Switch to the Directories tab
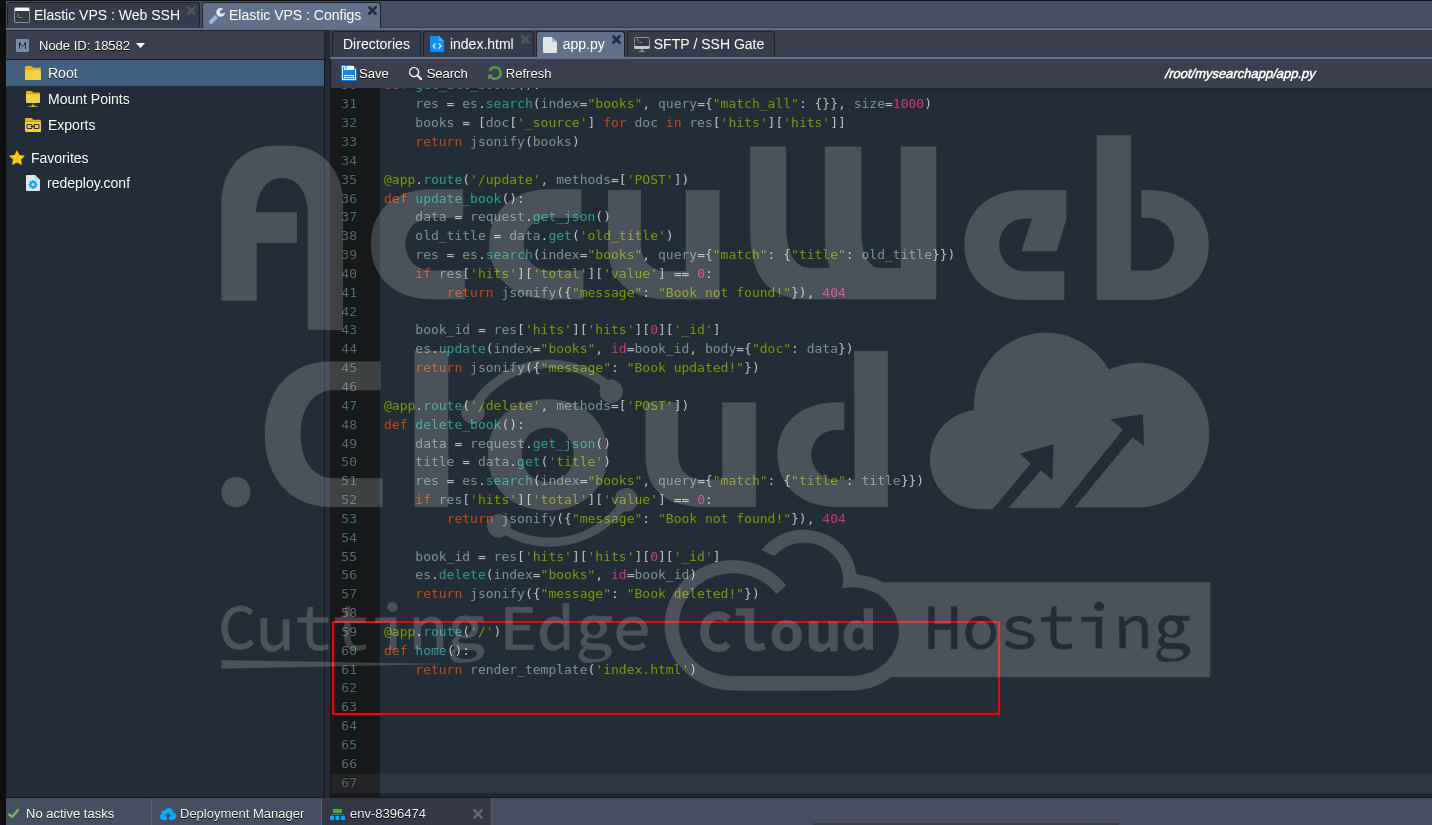Viewport: 1432px width, 825px height. [376, 44]
